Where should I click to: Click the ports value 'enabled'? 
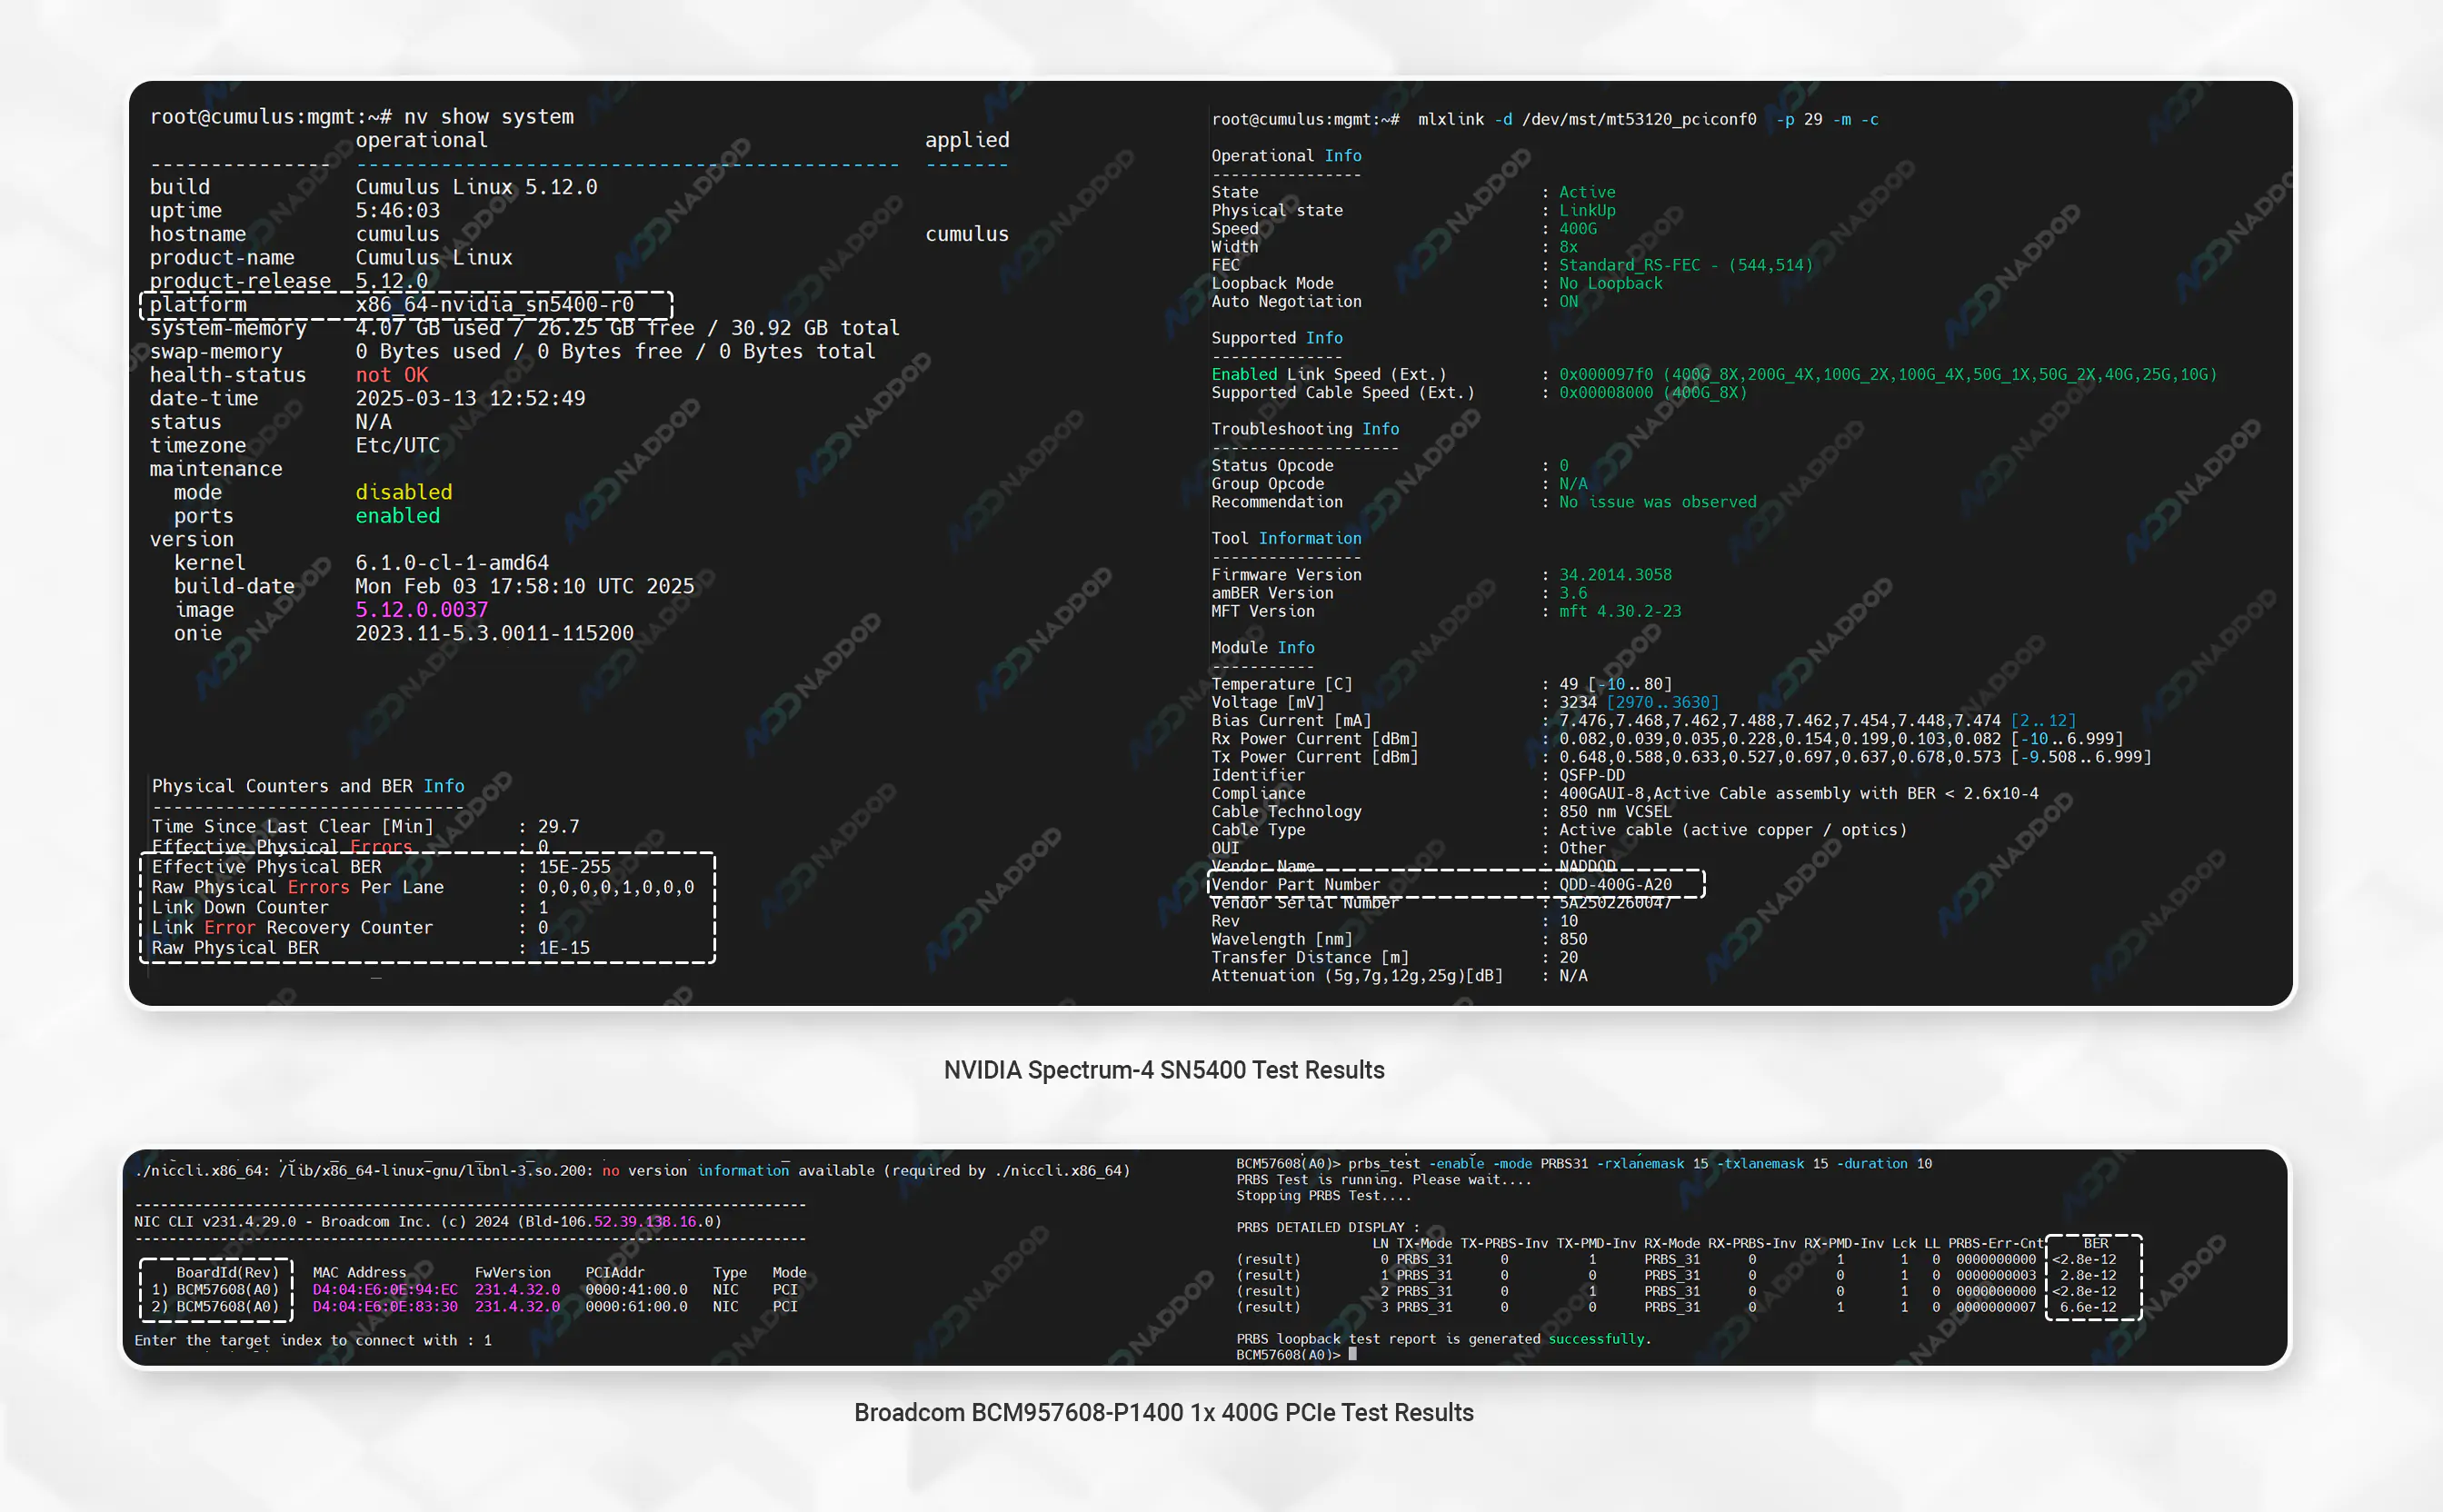click(397, 516)
